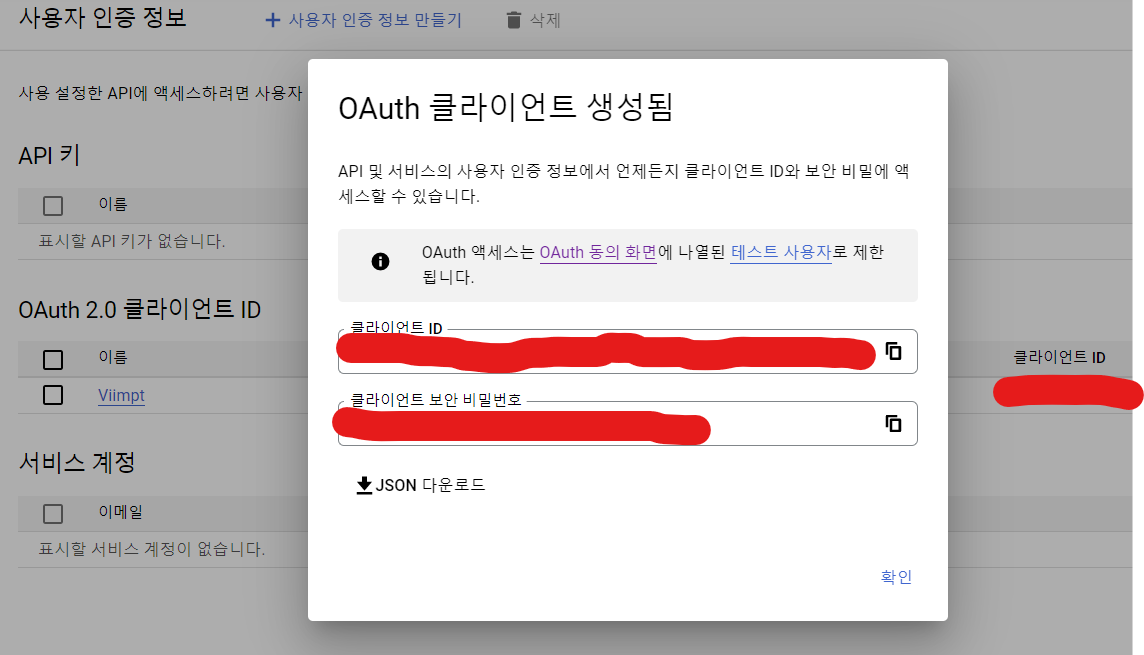Click the info icon in notice box
Screen dimensions: 1144x655
point(380,261)
